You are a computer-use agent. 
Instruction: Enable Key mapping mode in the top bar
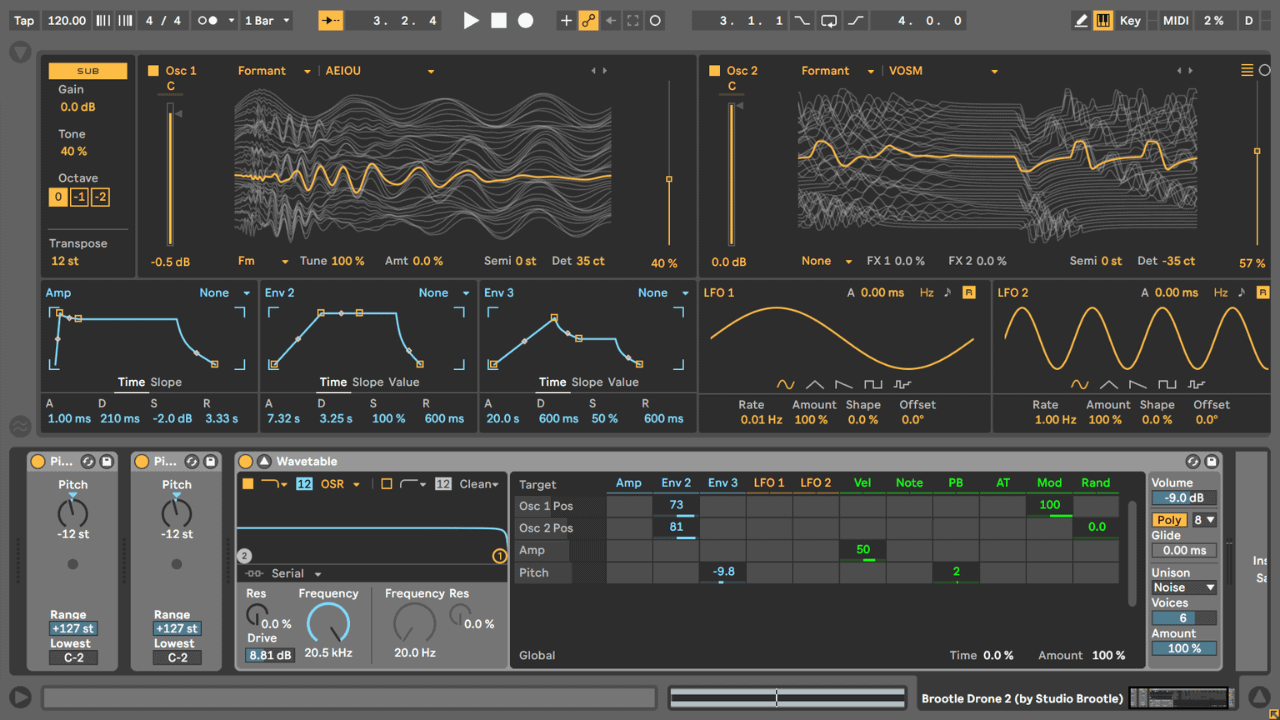[x=1130, y=19]
